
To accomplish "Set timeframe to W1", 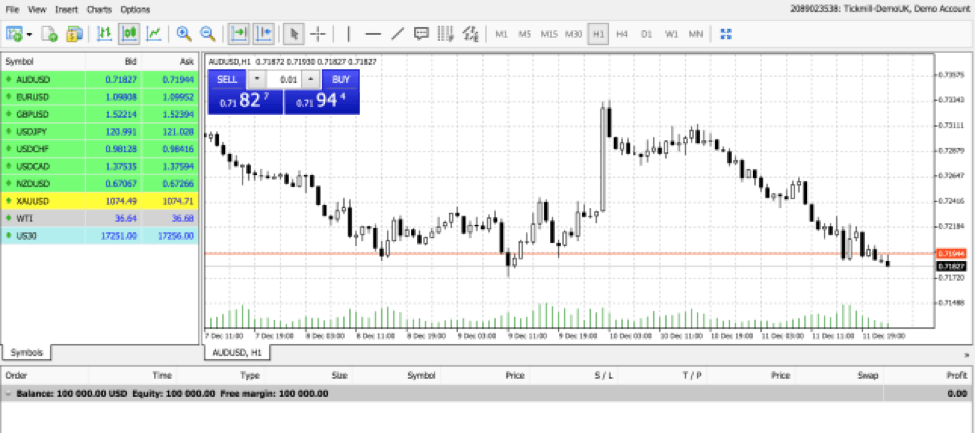I will point(671,34).
